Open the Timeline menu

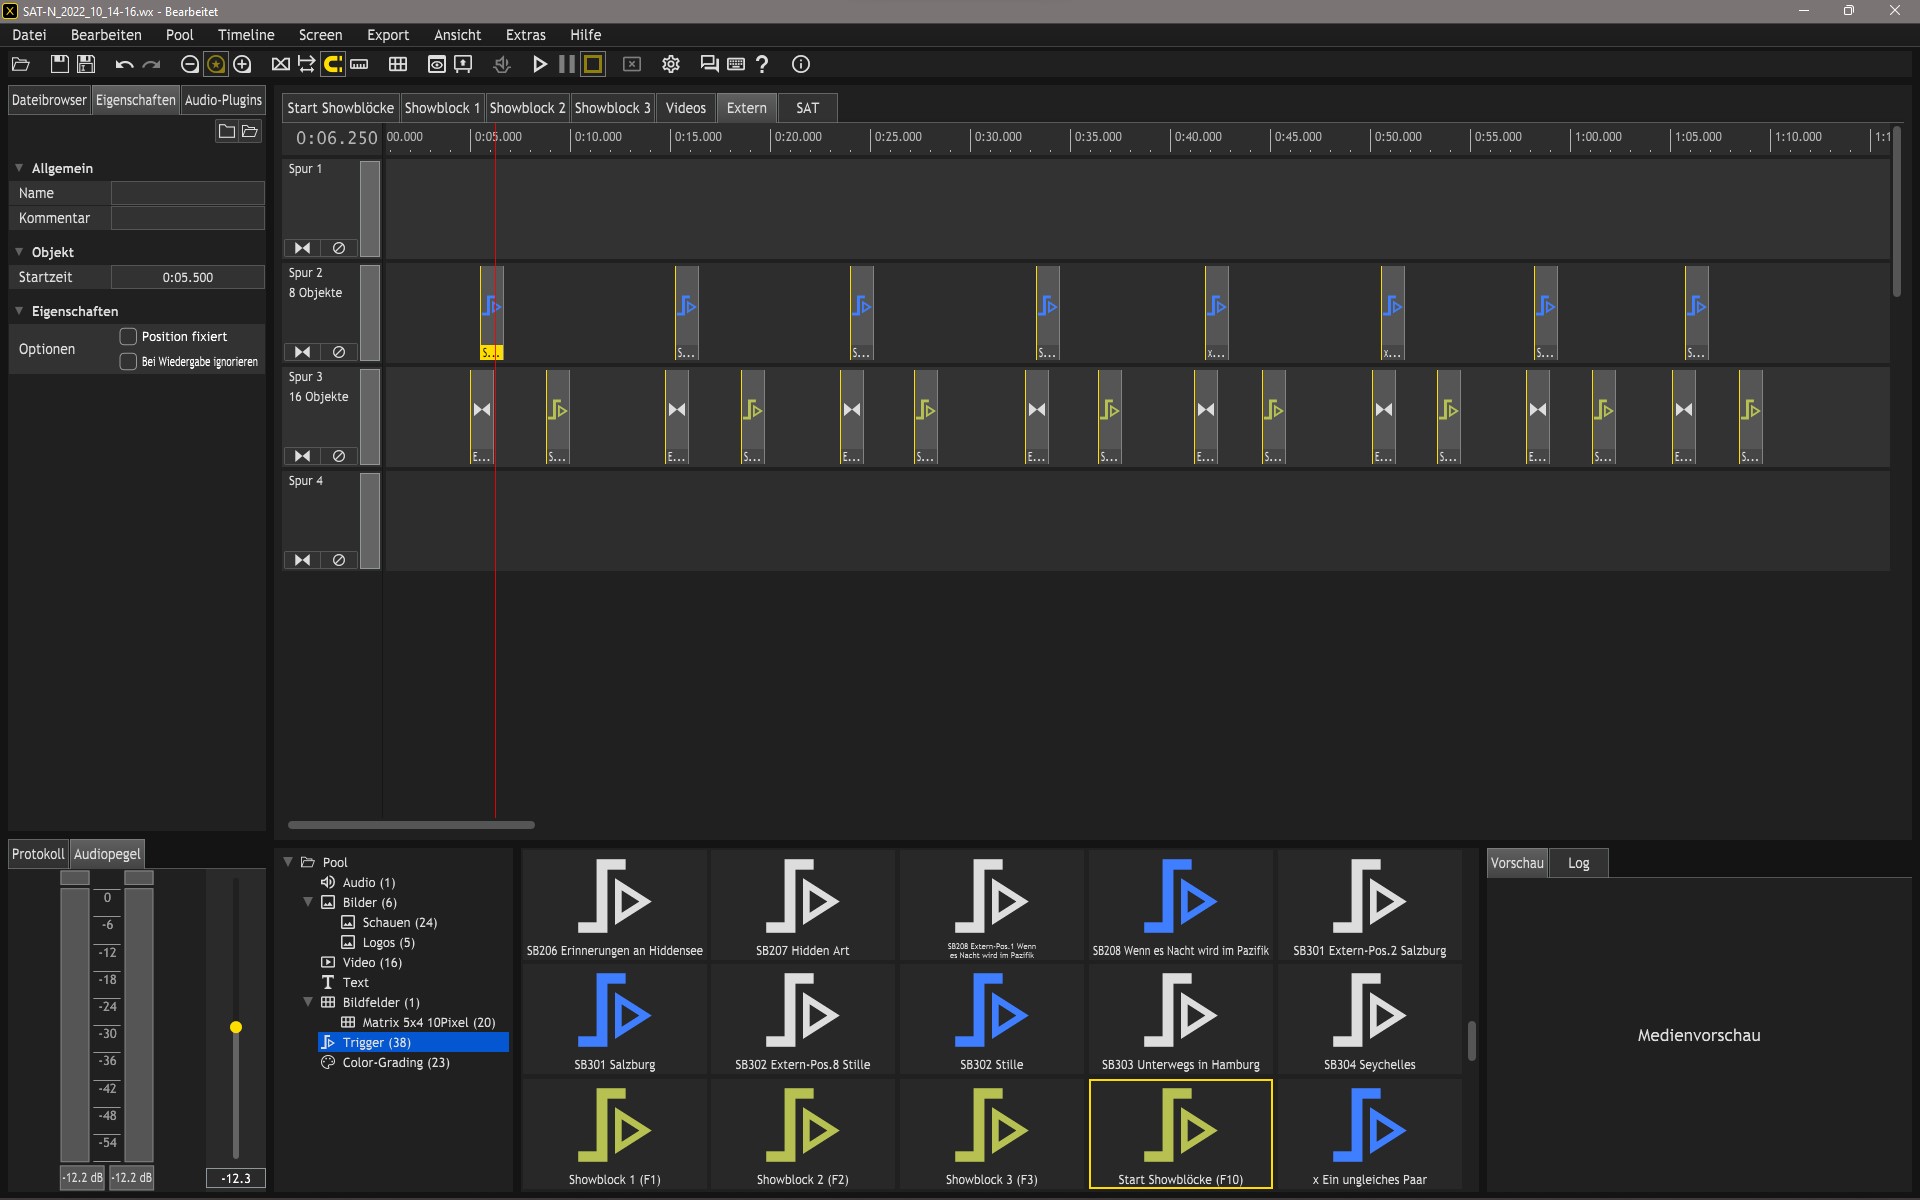pyautogui.click(x=246, y=35)
